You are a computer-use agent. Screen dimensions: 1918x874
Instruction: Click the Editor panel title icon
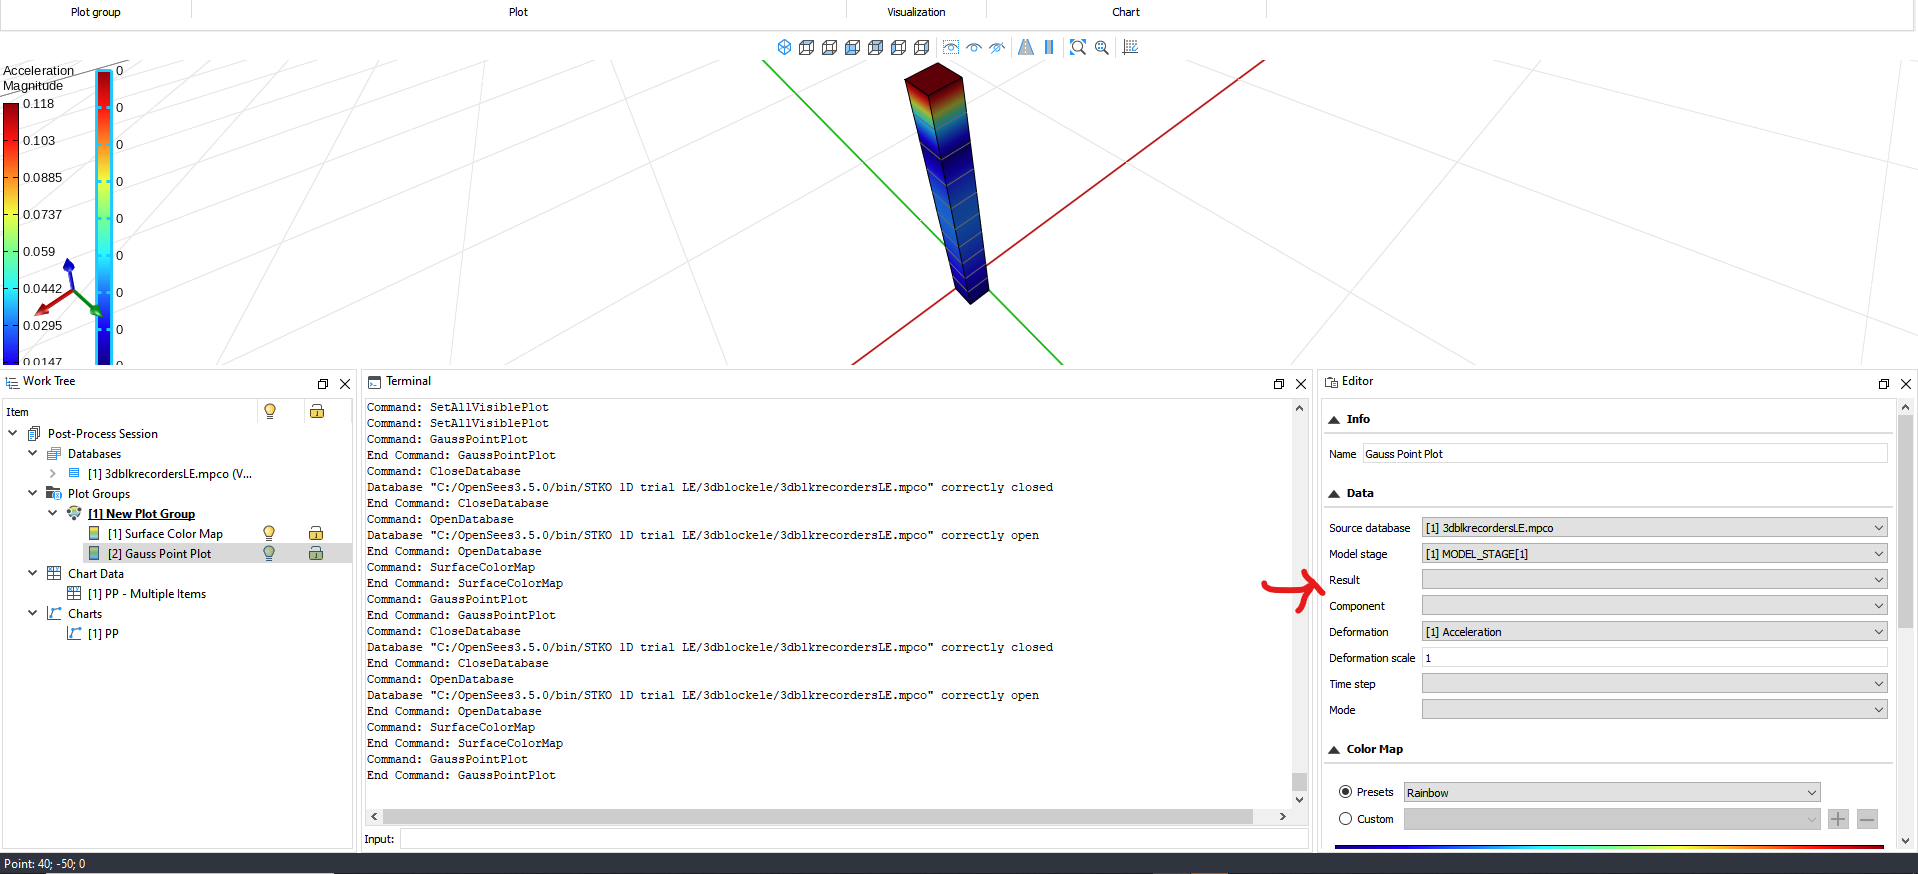point(1331,382)
